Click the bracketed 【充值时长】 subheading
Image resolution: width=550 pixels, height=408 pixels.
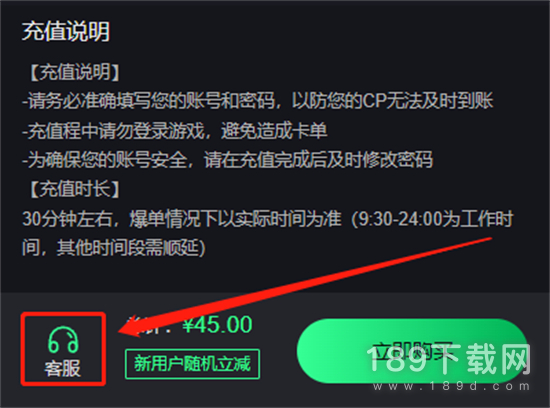(74, 189)
